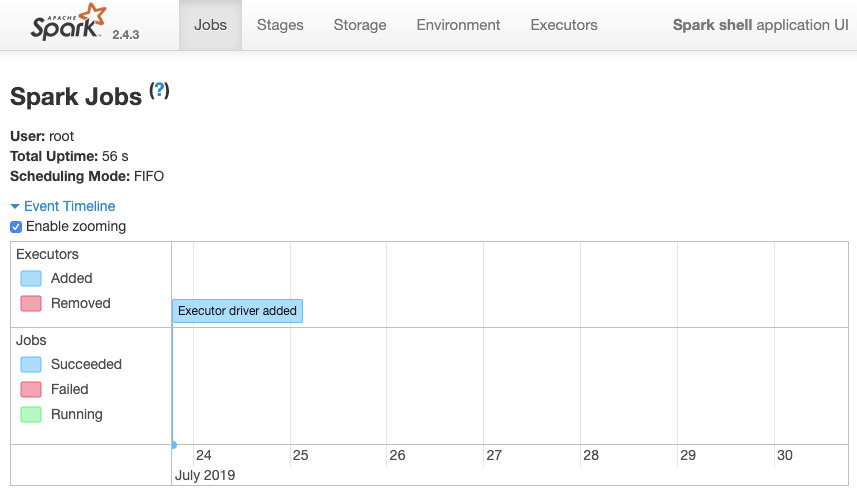Select the Executors tab
The height and width of the screenshot is (493, 857).
pos(563,25)
